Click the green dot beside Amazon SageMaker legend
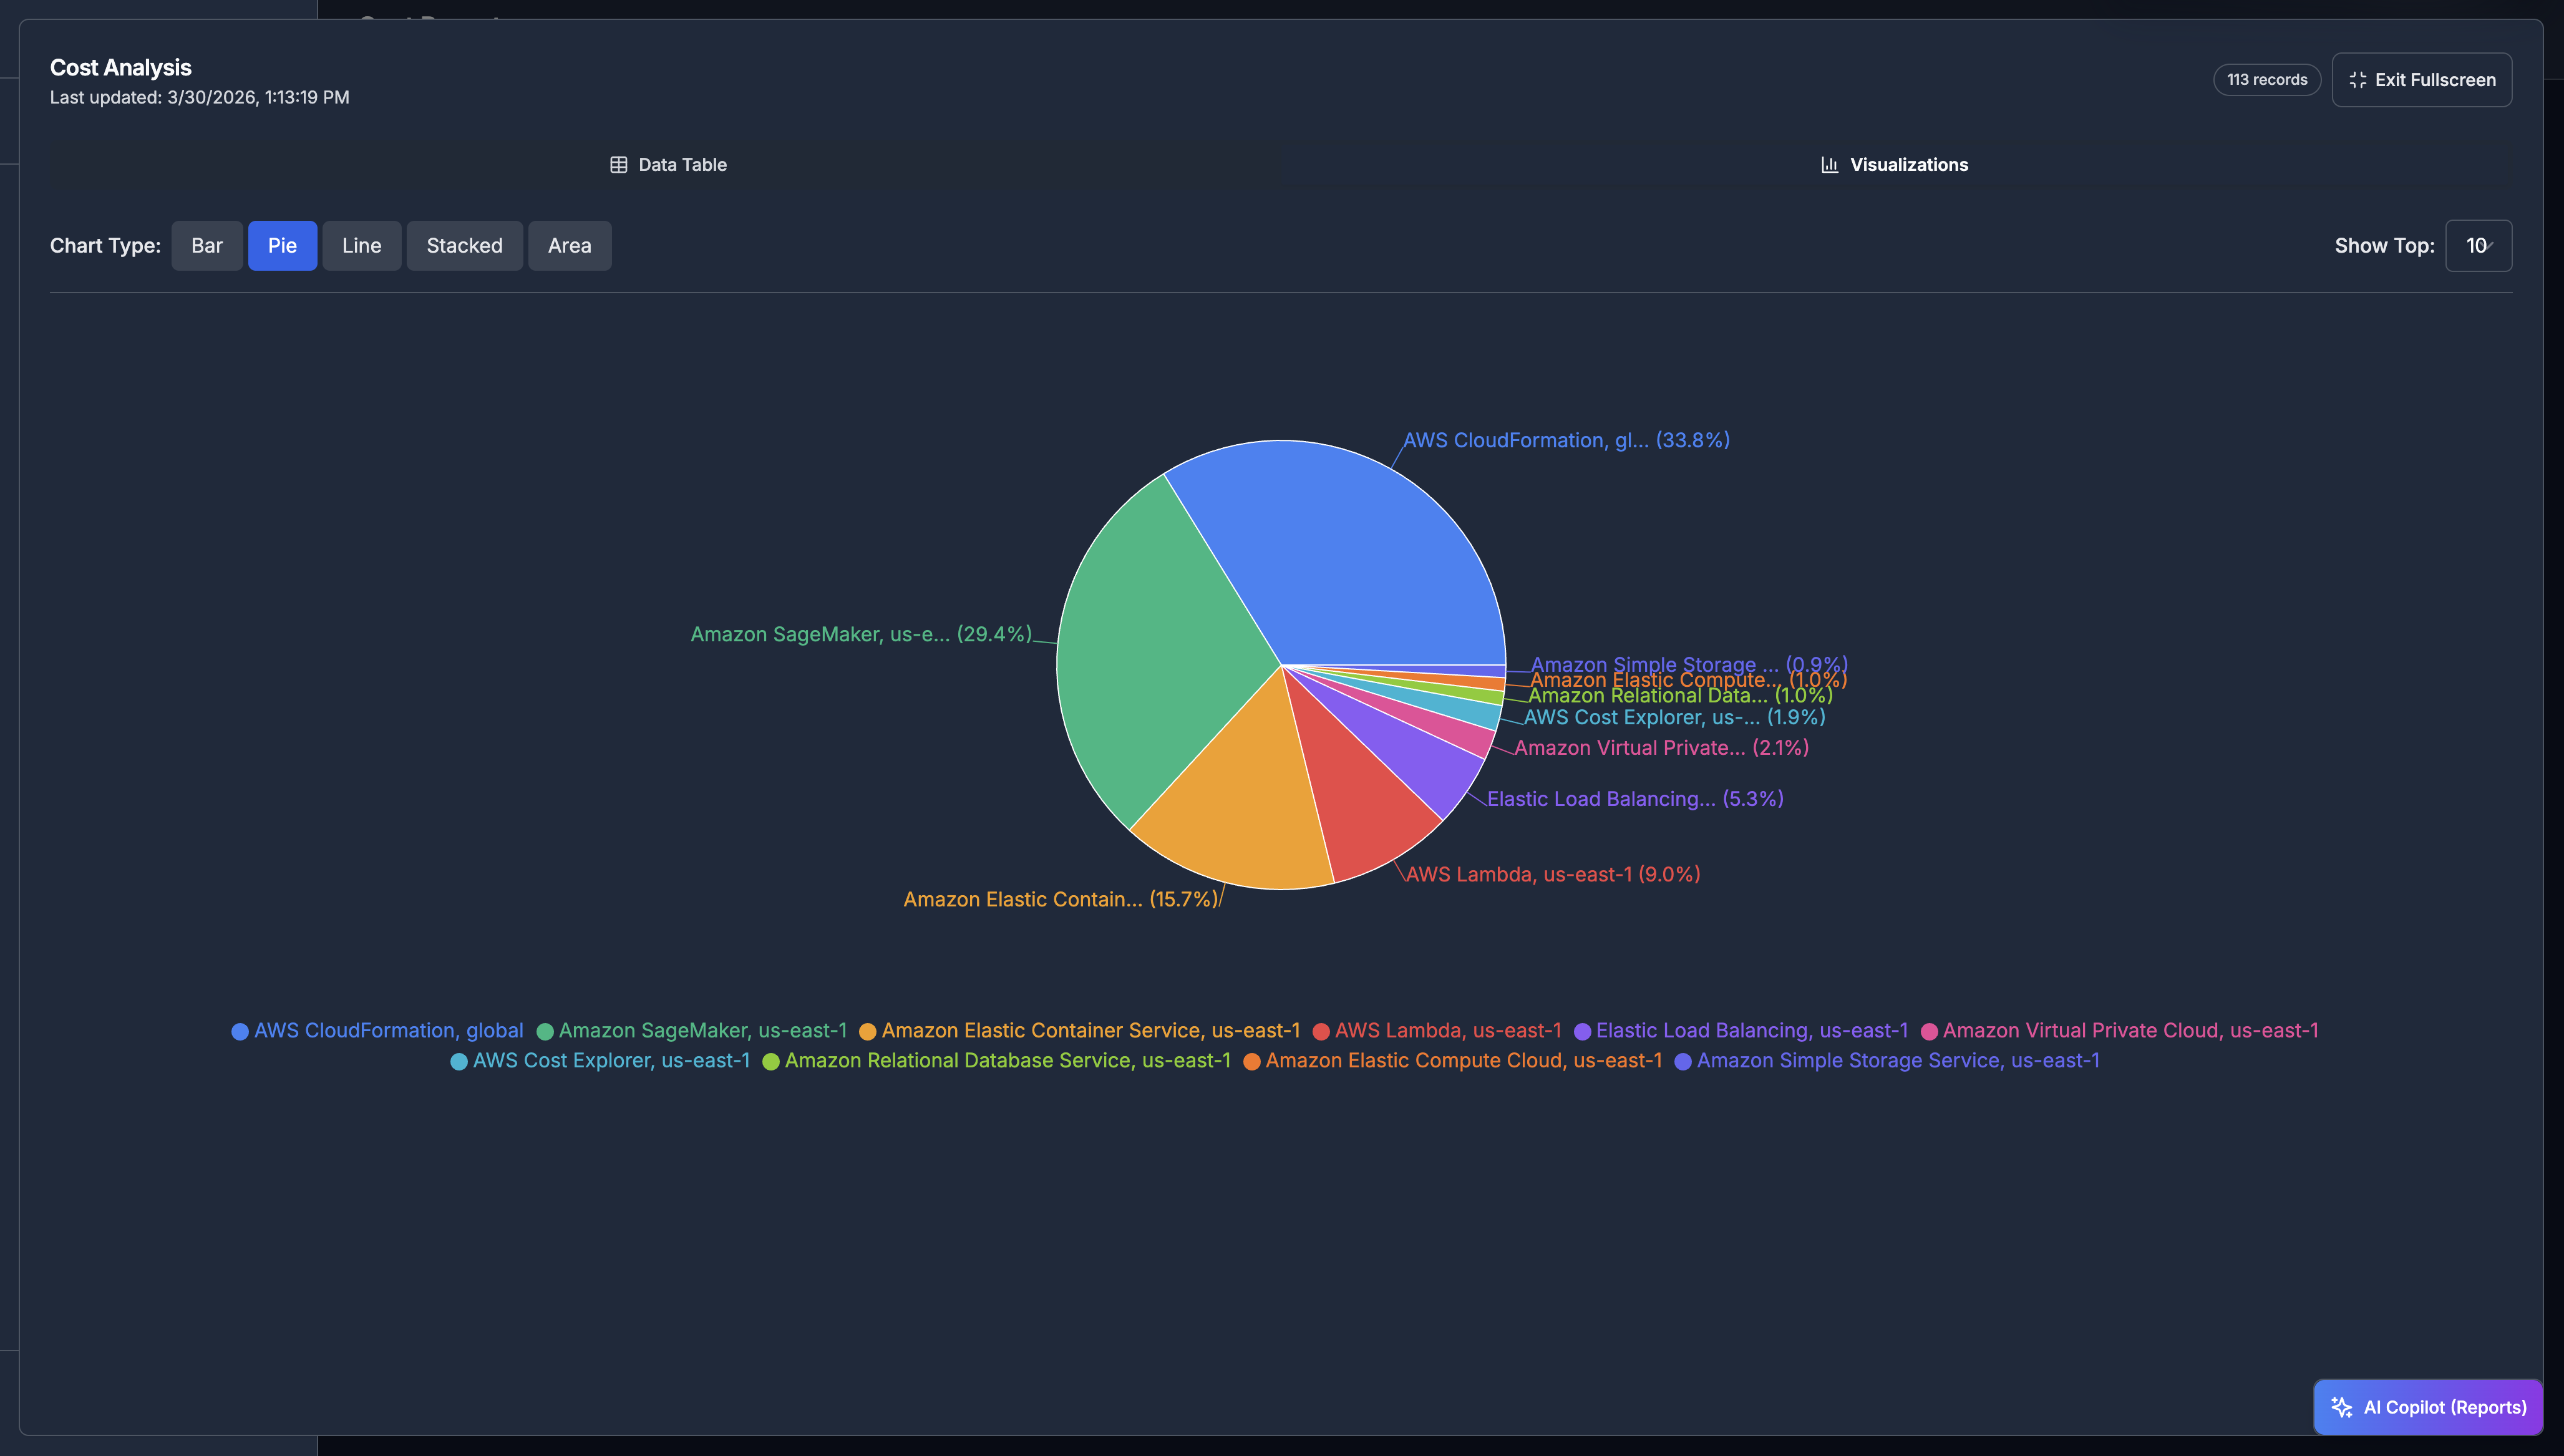The height and width of the screenshot is (1456, 2564). 545,1031
